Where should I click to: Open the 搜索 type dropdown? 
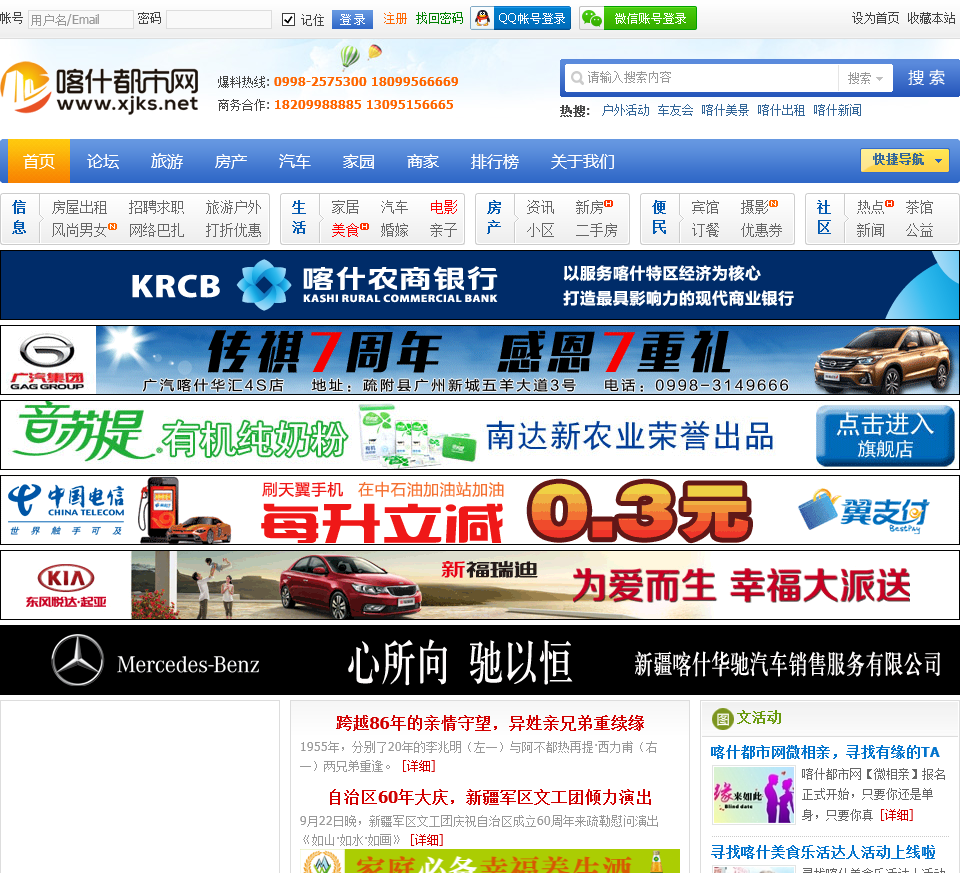tap(865, 78)
